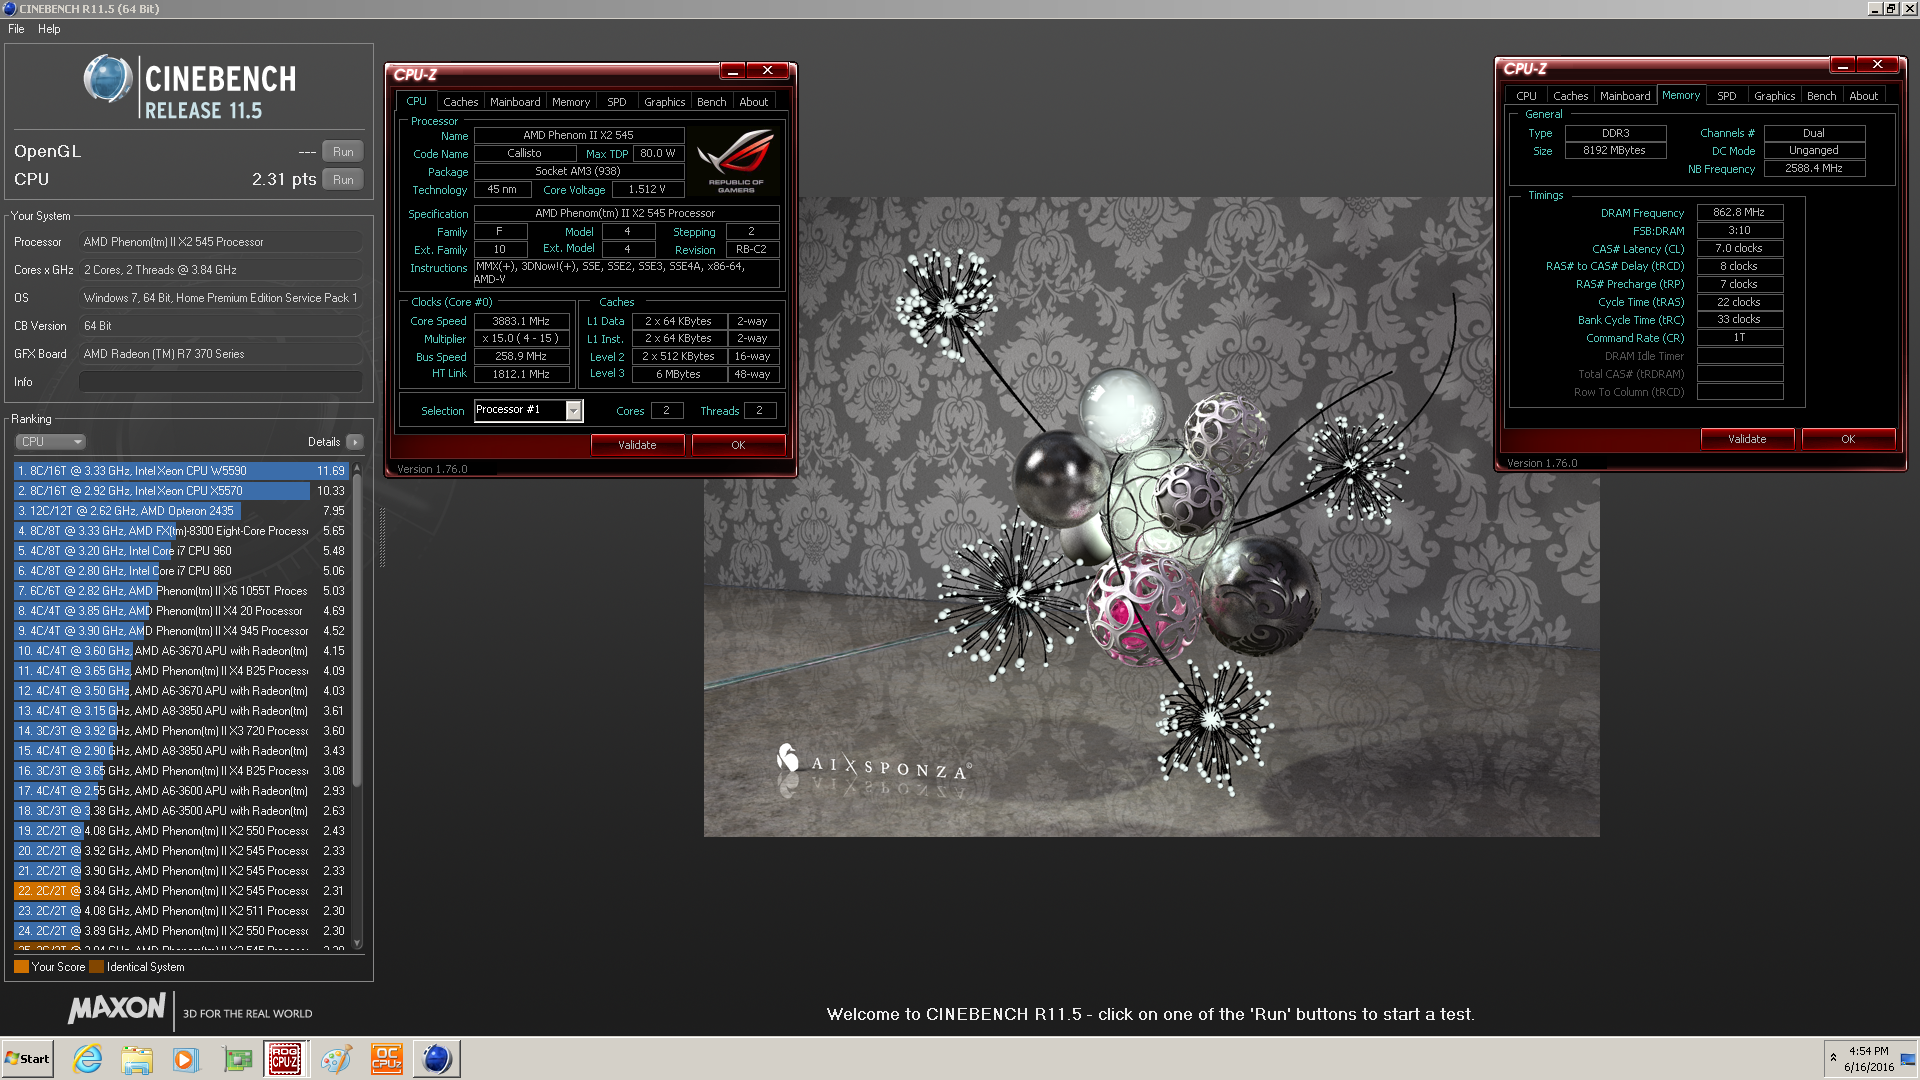Open Caches tab in right CPU-Z window
The image size is (1920, 1080).
tap(1570, 96)
